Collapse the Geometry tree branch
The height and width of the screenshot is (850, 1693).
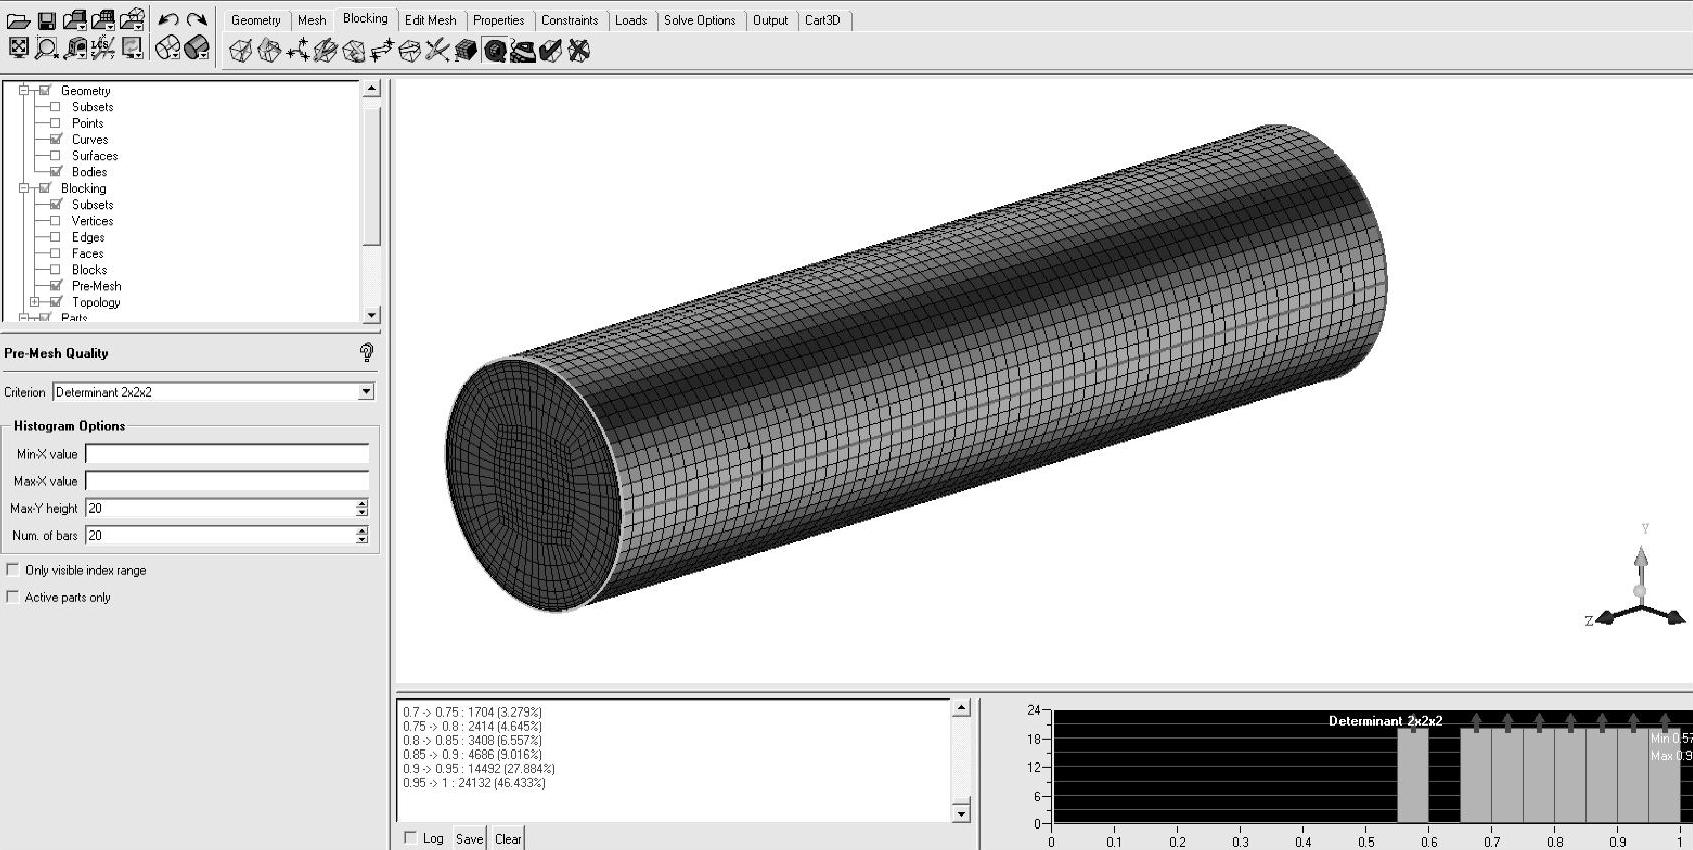click(x=23, y=90)
